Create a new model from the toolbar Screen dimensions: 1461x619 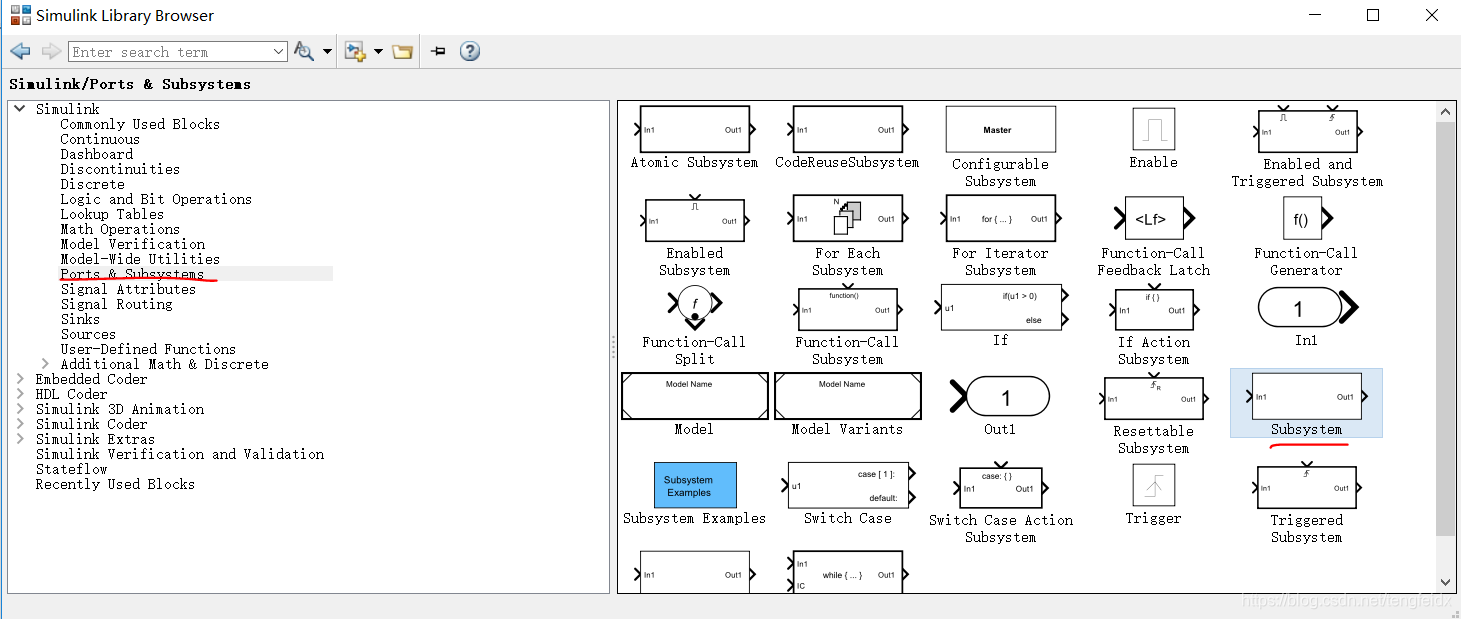click(355, 51)
